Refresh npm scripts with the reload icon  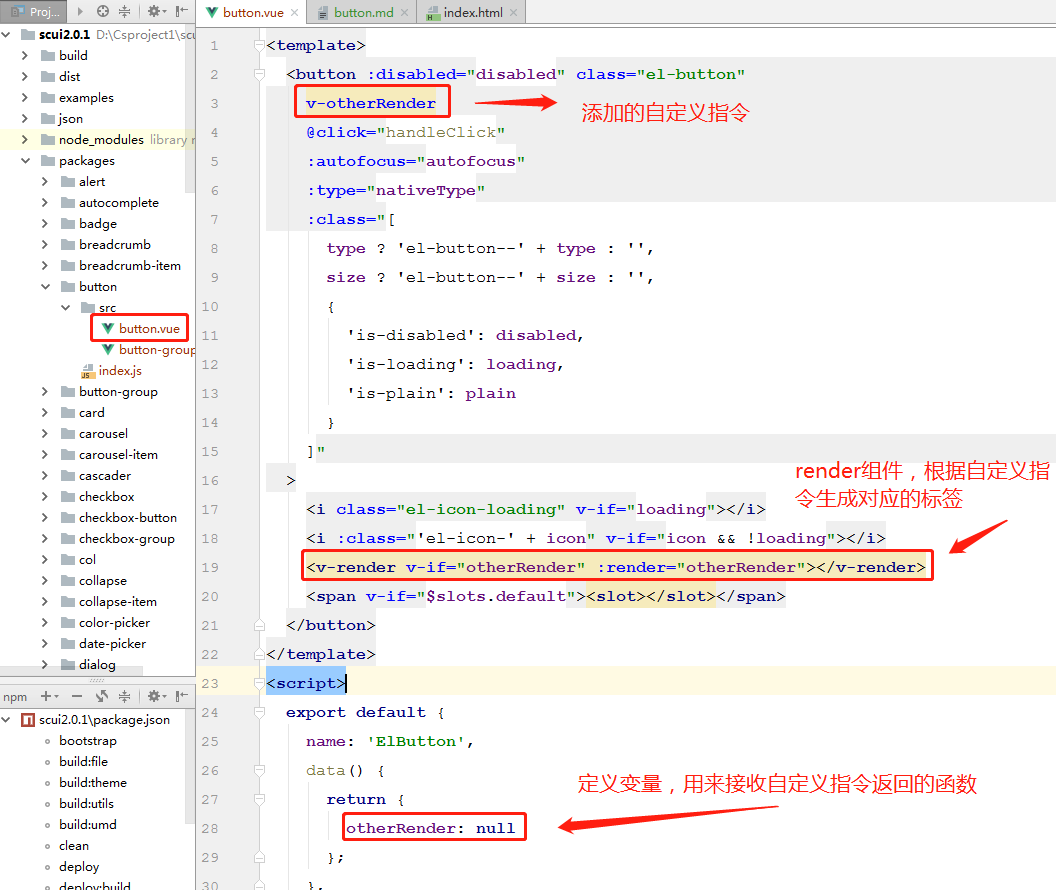[x=102, y=696]
